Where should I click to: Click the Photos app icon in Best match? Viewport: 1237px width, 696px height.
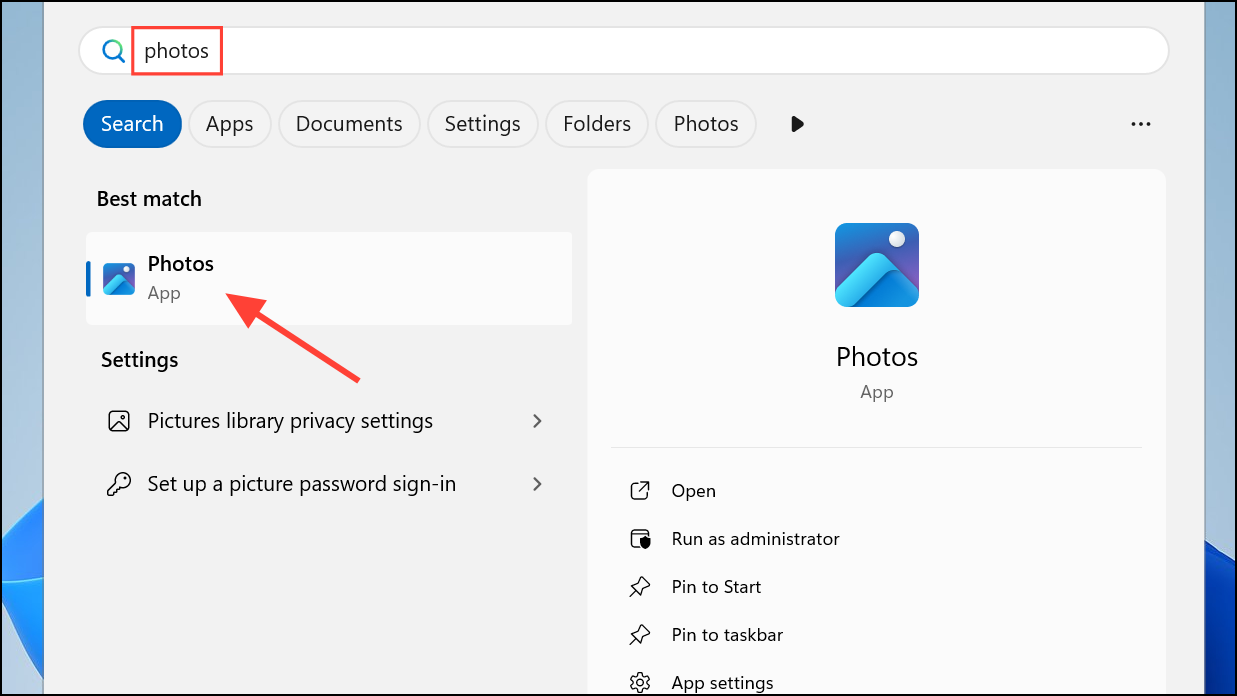pos(119,279)
